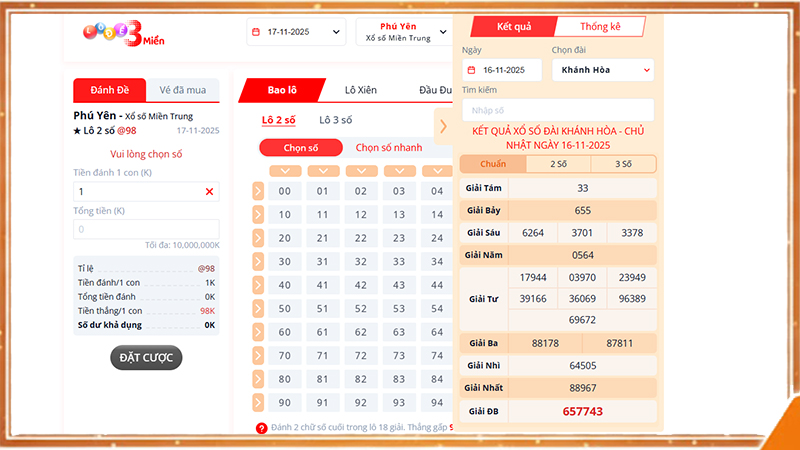Screen dimensions: 800x450
Task: Select whole column above number 00
Action: (x=285, y=171)
